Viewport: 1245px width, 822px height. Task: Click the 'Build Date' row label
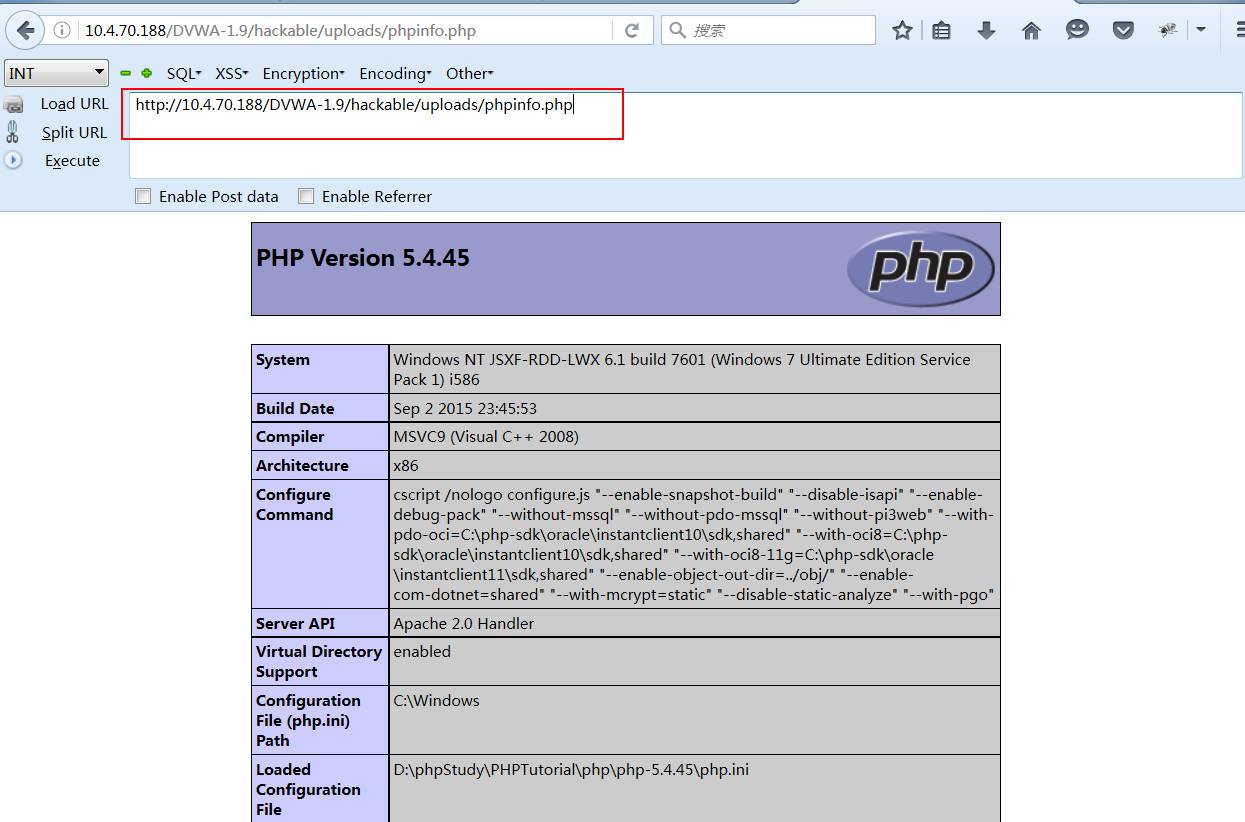pos(295,408)
